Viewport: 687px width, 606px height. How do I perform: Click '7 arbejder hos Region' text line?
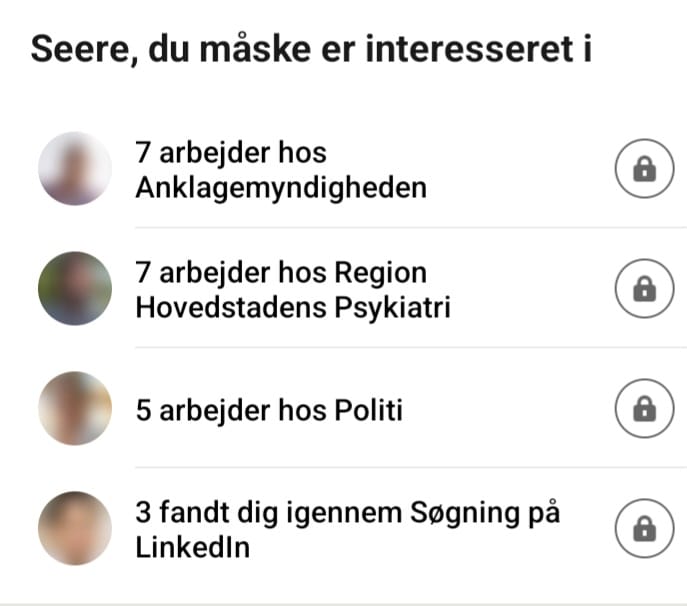click(281, 273)
